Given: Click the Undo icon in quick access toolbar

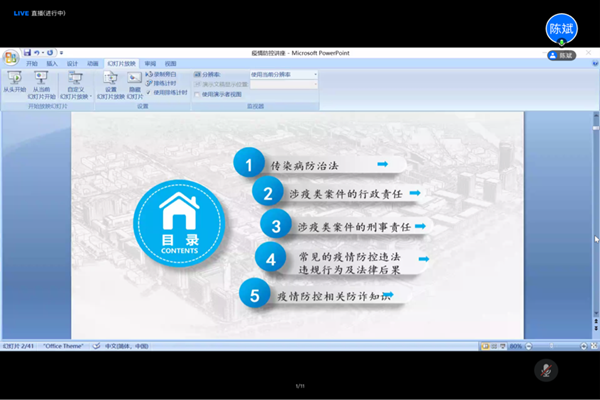Looking at the screenshot, I should (37, 52).
